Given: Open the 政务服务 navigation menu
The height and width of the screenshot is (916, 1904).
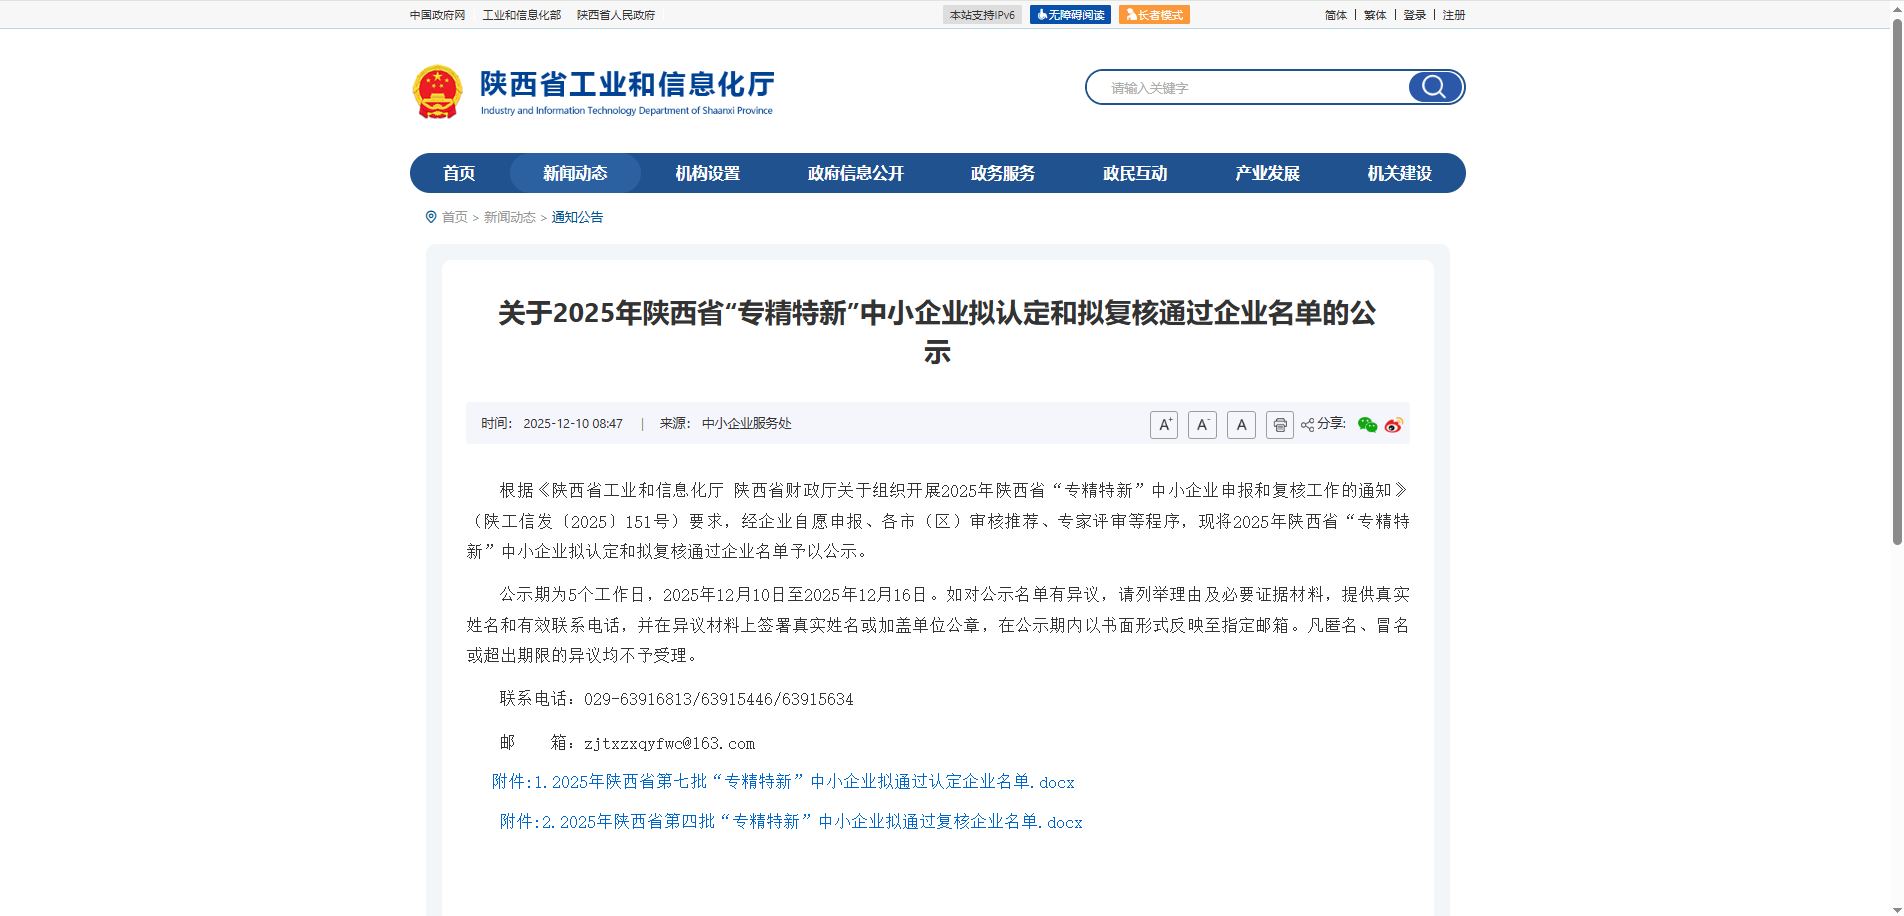Looking at the screenshot, I should tap(1002, 173).
